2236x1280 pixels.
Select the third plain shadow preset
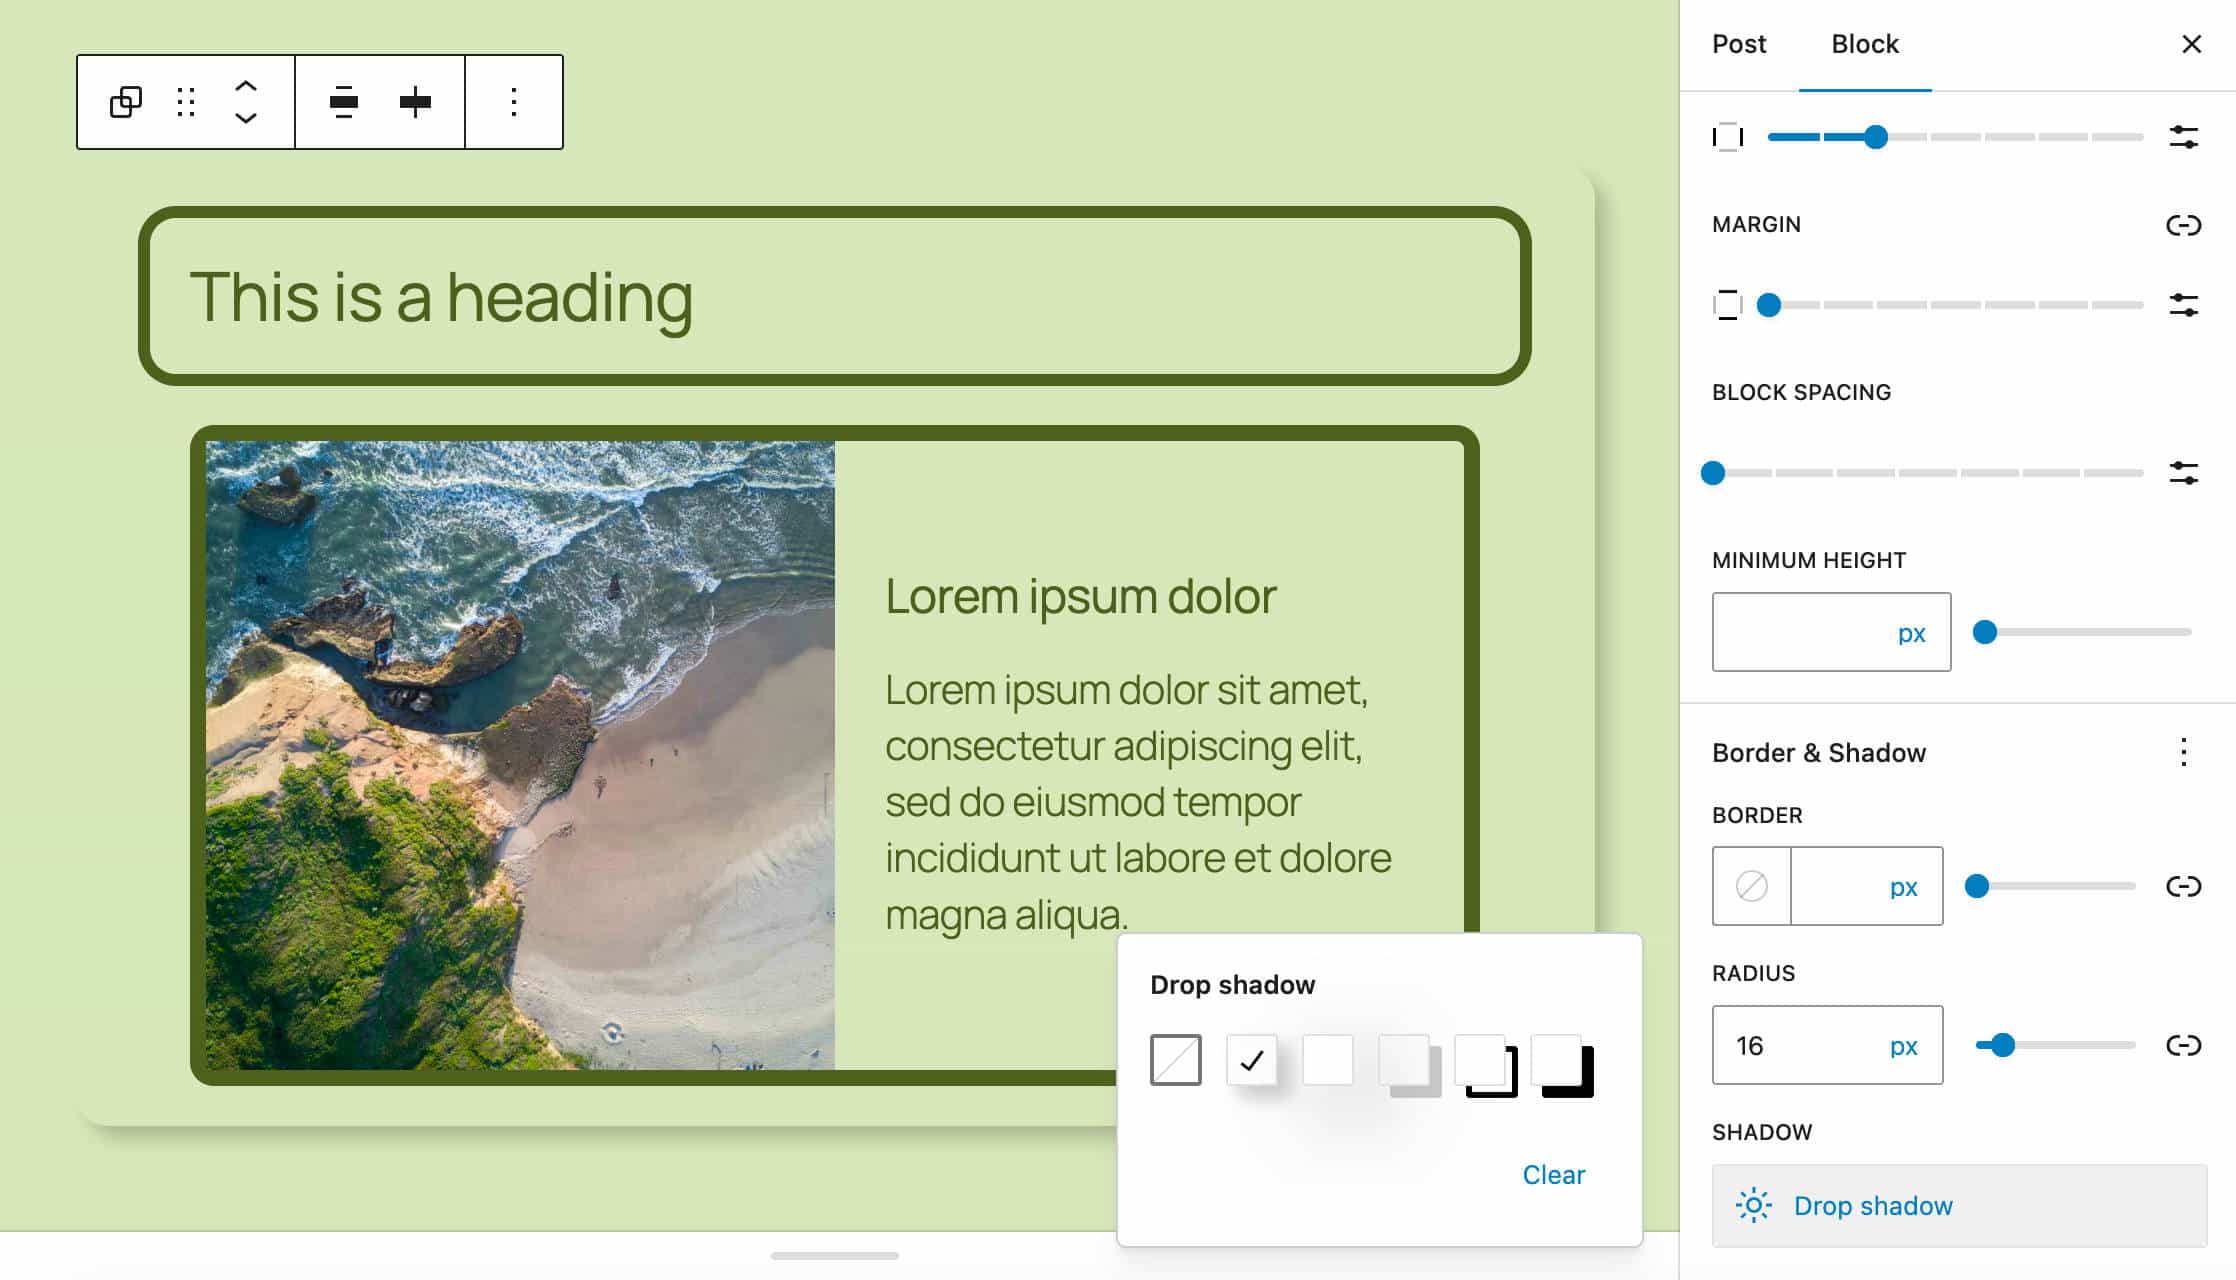[x=1327, y=1059]
